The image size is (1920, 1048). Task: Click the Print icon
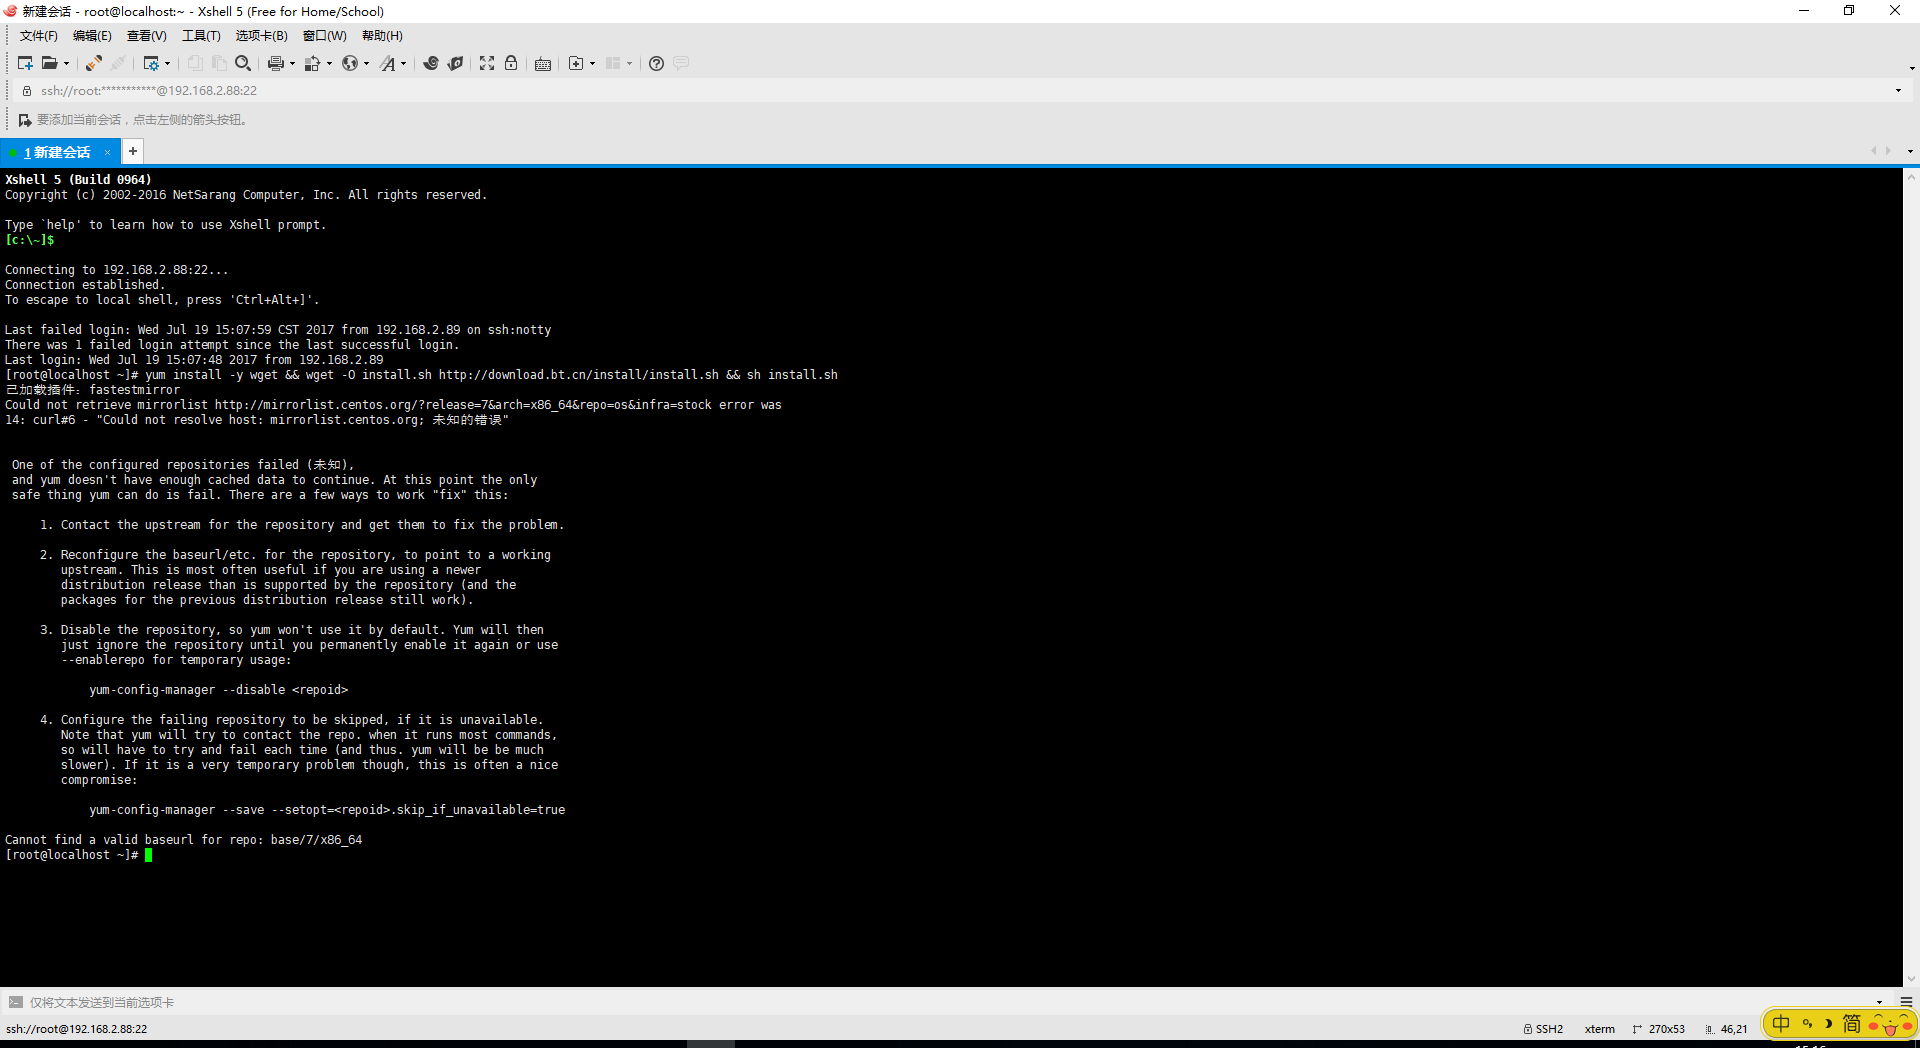[x=275, y=63]
